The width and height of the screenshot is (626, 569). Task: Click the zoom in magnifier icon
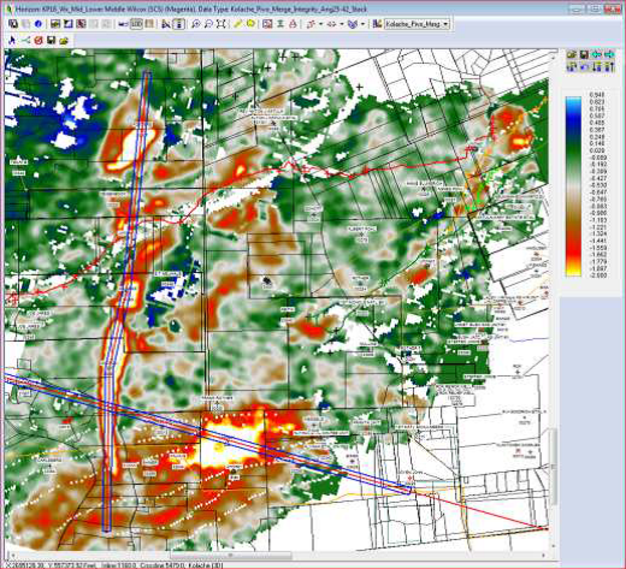tap(196, 24)
